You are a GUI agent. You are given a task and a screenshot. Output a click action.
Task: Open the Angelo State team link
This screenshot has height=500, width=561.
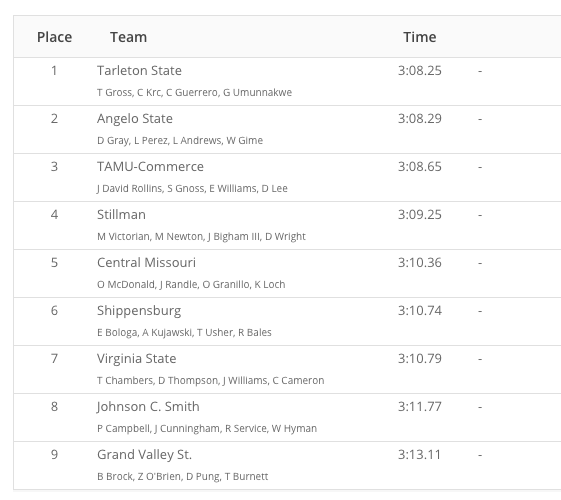tap(135, 118)
